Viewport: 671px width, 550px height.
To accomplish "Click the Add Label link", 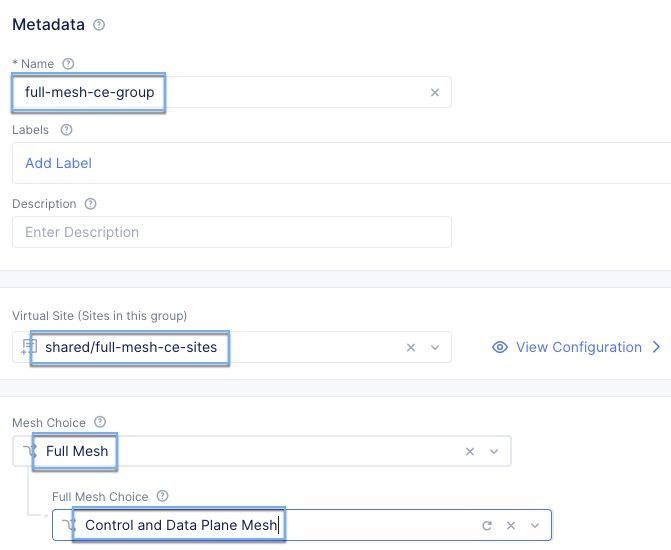I will point(58,163).
